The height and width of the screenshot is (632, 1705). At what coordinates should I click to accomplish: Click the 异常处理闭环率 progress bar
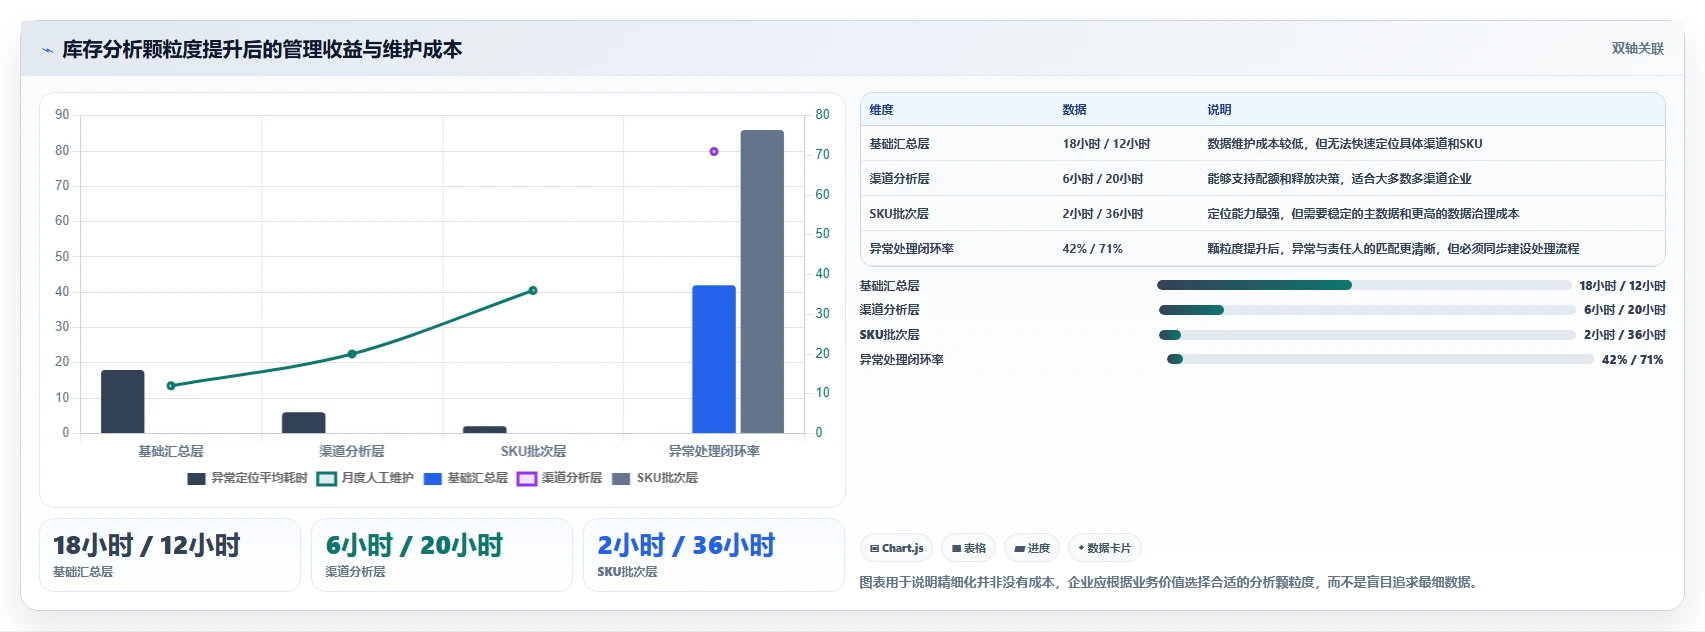[1380, 359]
